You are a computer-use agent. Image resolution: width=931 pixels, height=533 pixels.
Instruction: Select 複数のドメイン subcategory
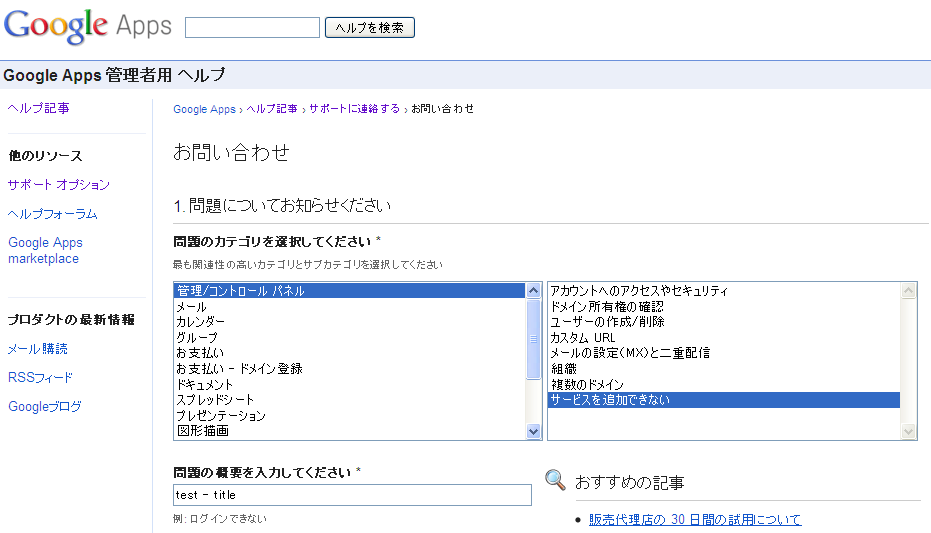coord(724,384)
